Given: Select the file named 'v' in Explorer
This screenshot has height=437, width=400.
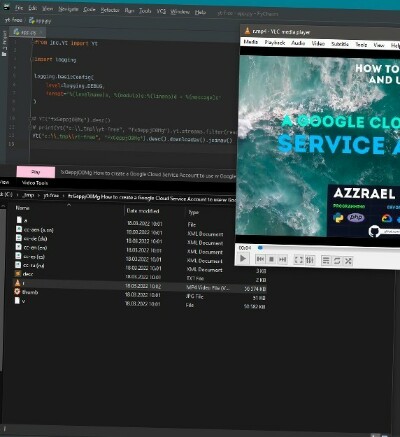Looking at the screenshot, I should tap(20, 301).
